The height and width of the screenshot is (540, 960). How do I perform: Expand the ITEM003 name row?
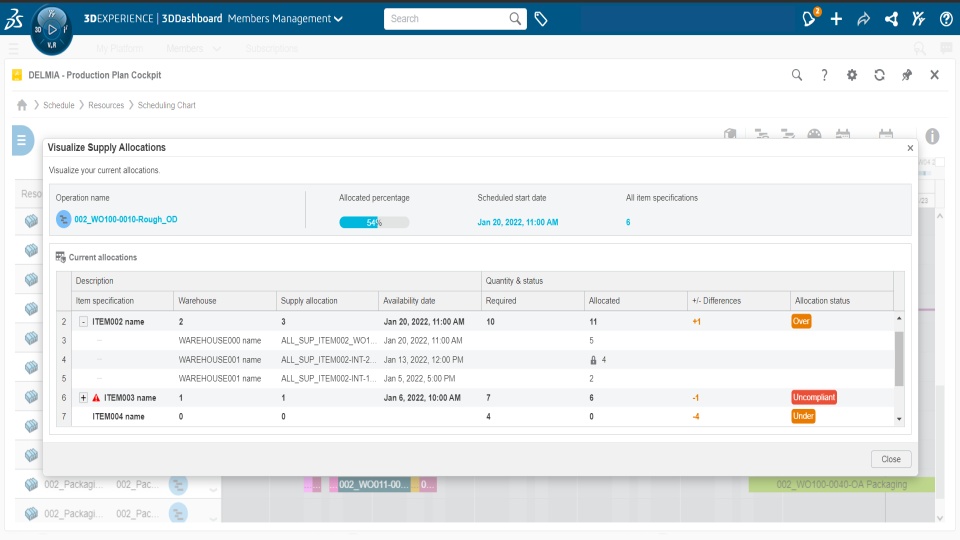pos(83,397)
